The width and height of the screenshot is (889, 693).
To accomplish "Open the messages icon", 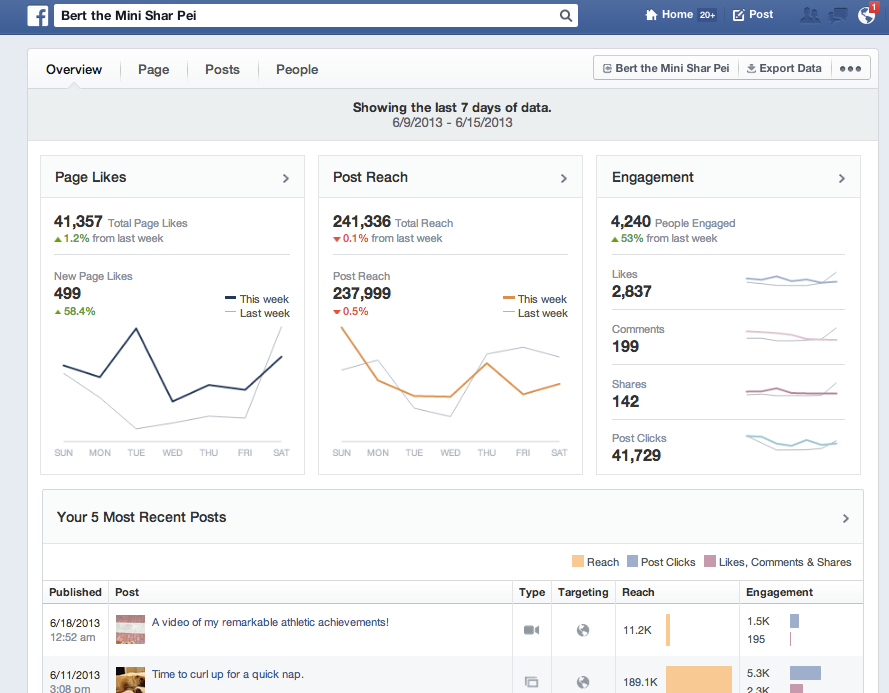I will 838,15.
